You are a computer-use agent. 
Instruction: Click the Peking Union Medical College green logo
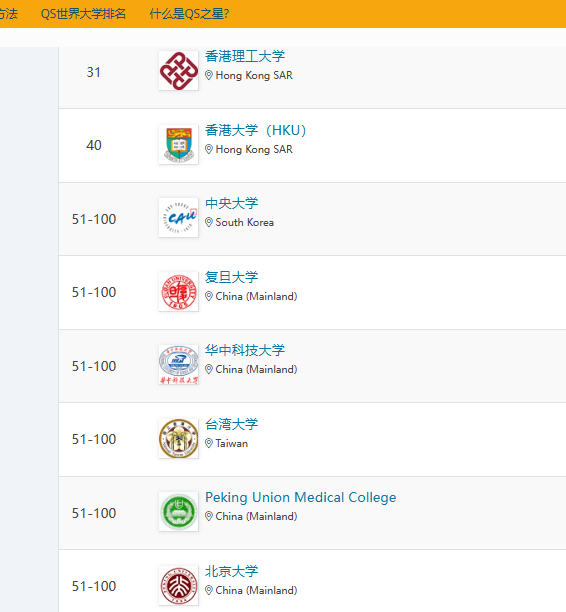[178, 511]
